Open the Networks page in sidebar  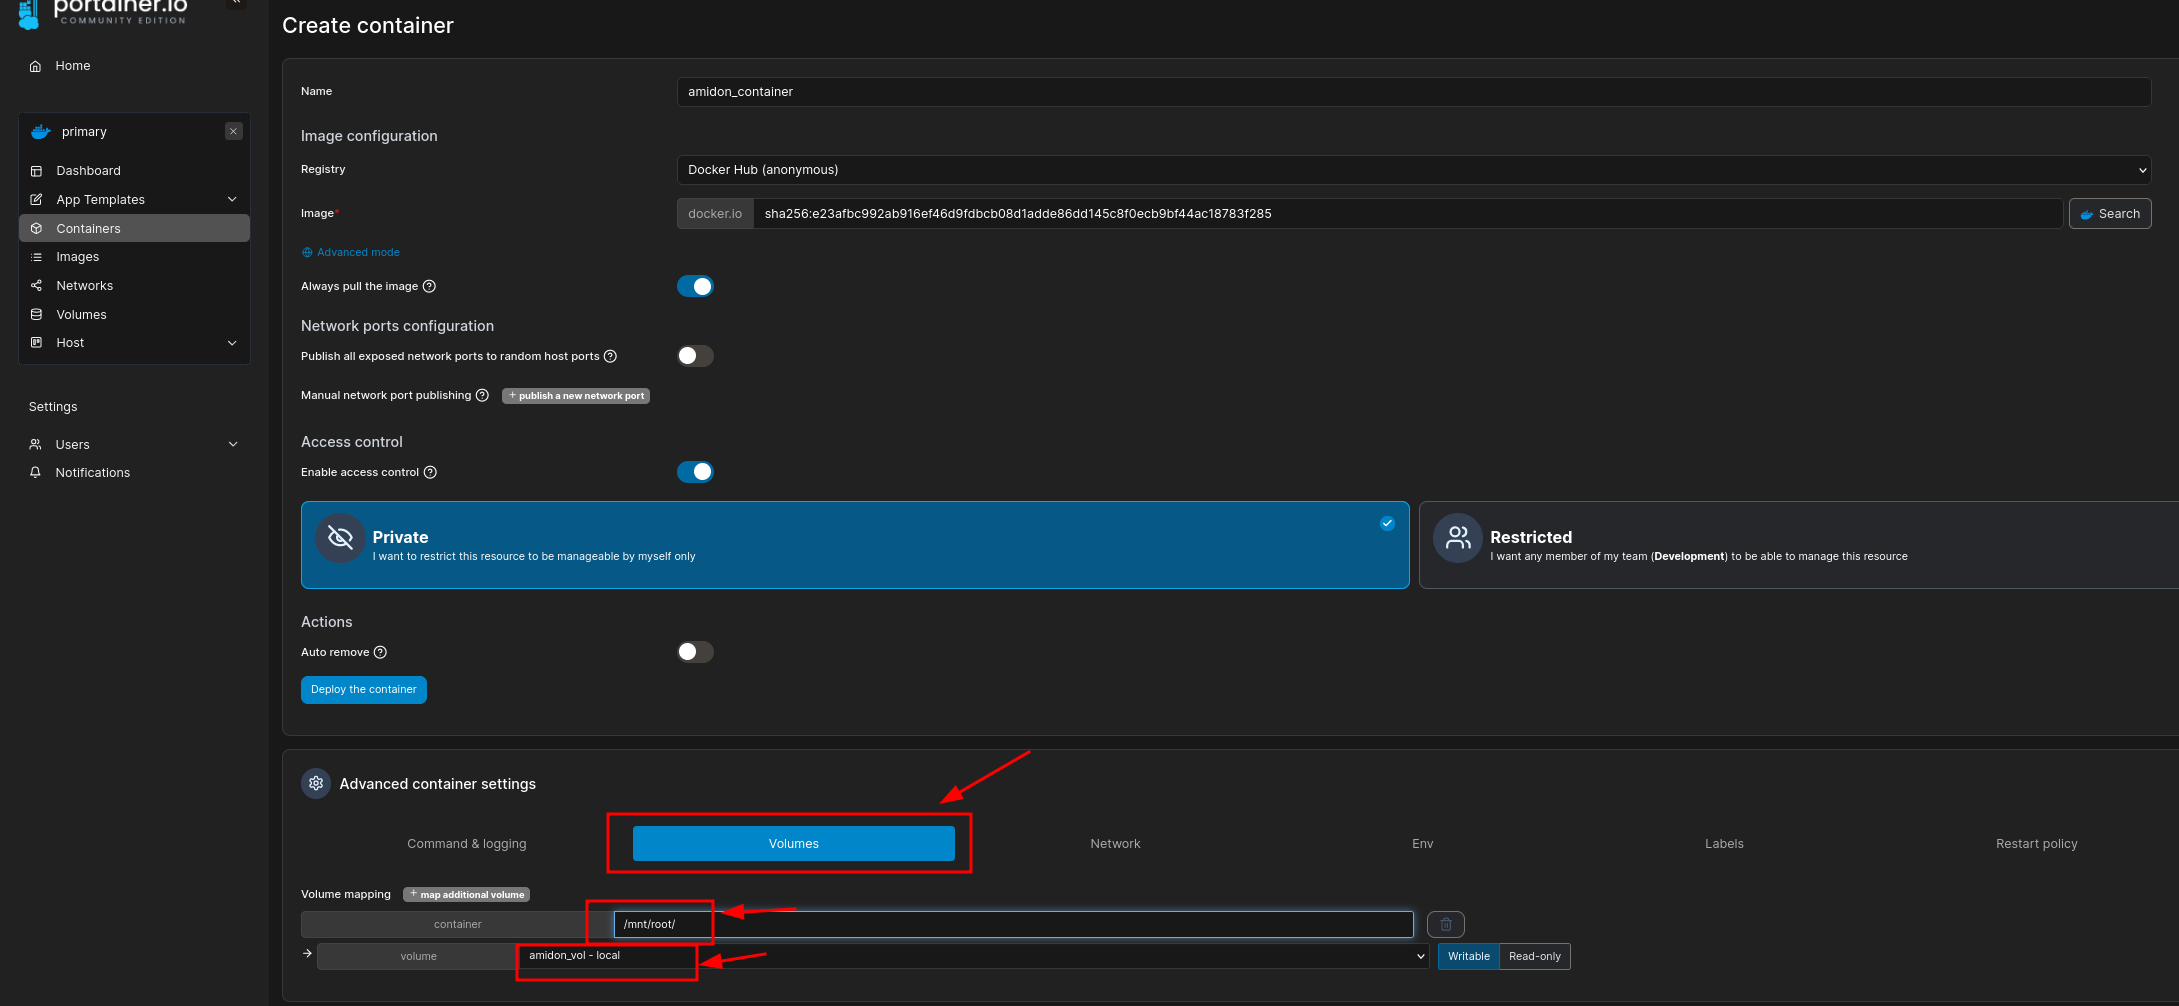84,286
